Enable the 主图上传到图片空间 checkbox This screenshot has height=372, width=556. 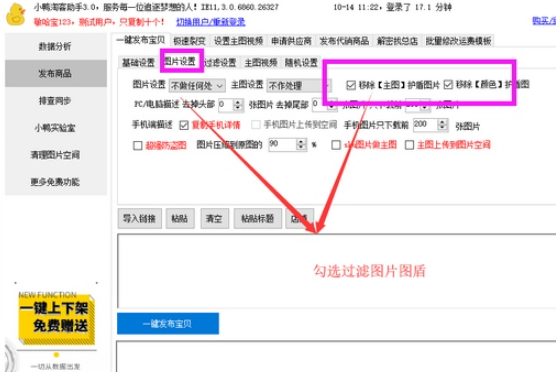click(410, 145)
